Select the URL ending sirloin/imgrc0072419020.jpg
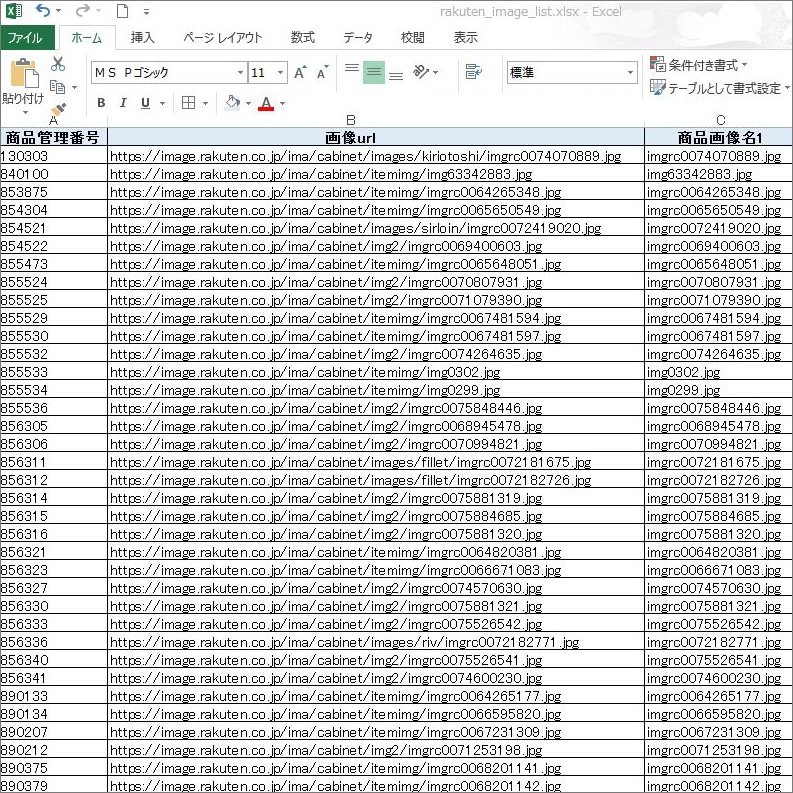The width and height of the screenshot is (793, 793). [376, 228]
